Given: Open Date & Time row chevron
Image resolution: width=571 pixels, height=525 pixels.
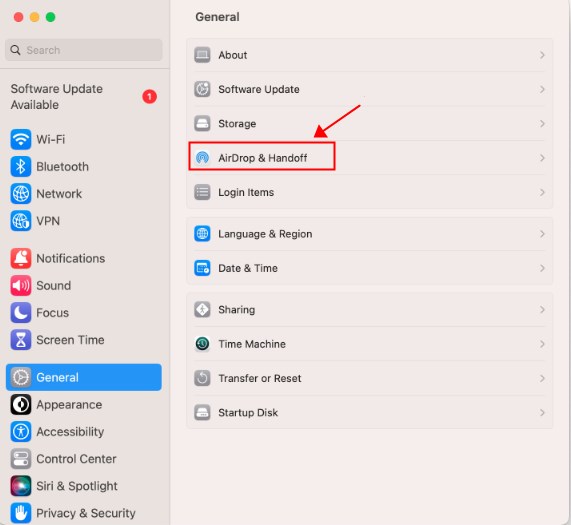Looking at the screenshot, I should [542, 268].
